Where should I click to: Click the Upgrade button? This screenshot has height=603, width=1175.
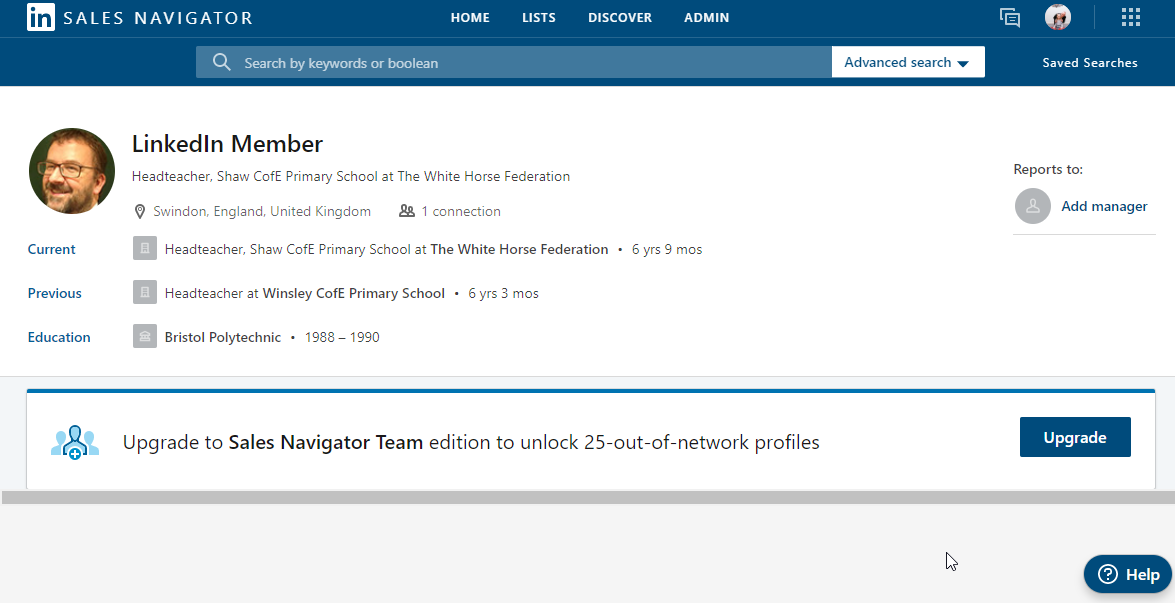[x=1075, y=437]
